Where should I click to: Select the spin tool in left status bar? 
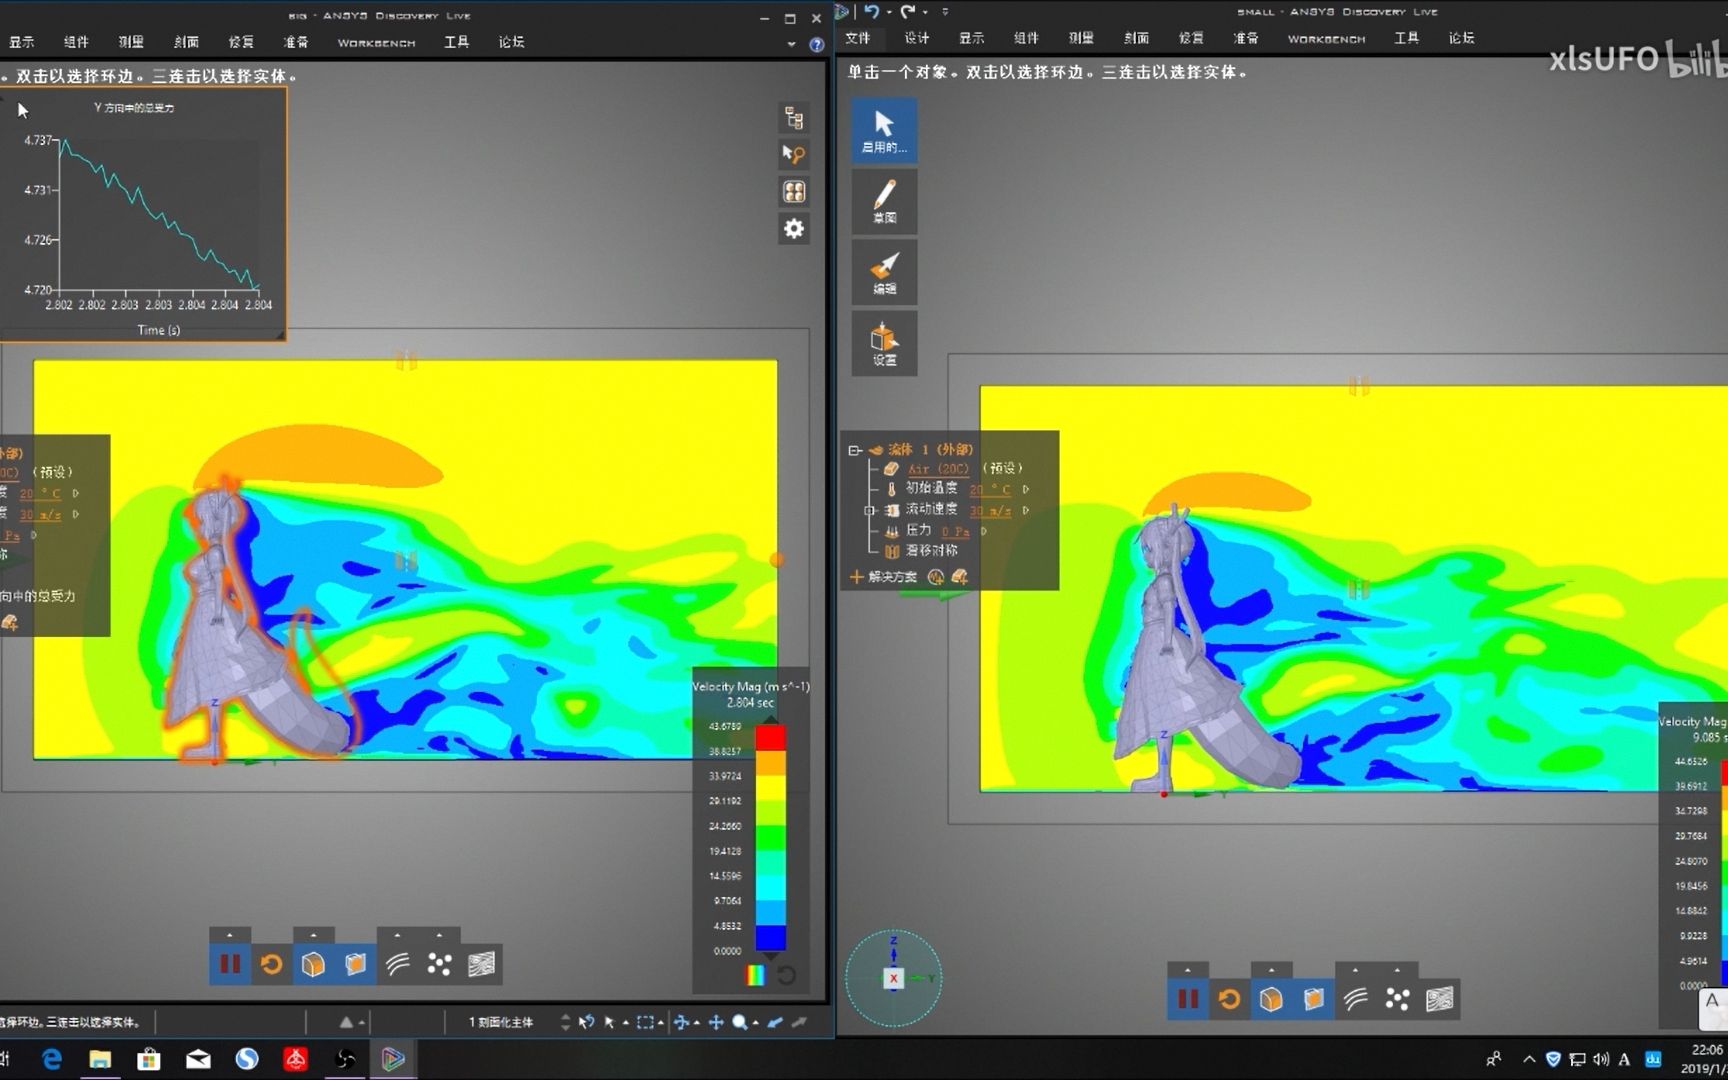(682, 1022)
